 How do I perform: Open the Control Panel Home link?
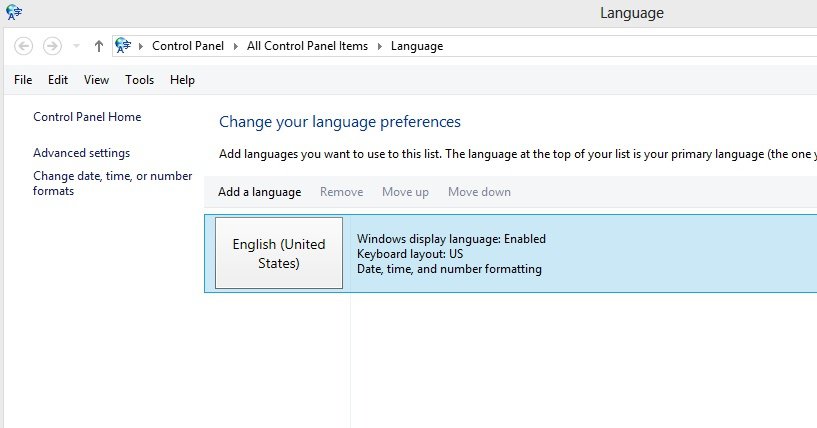[87, 117]
